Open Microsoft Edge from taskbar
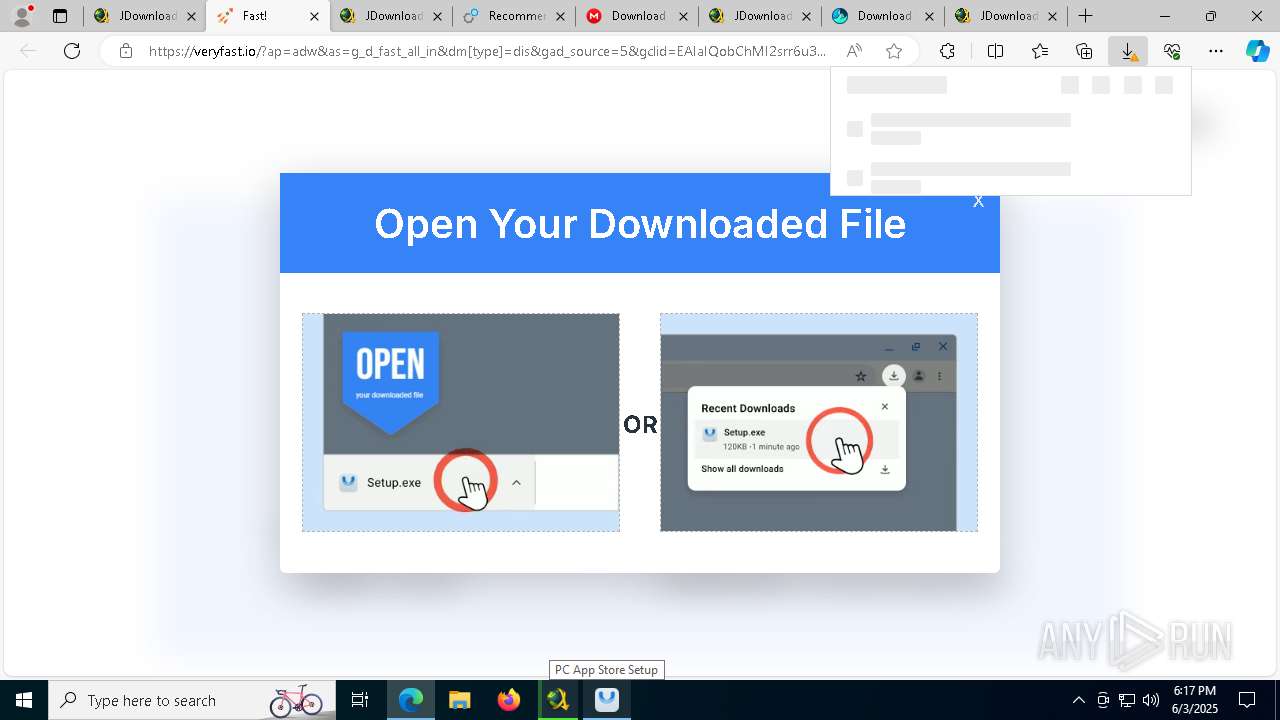 point(411,700)
